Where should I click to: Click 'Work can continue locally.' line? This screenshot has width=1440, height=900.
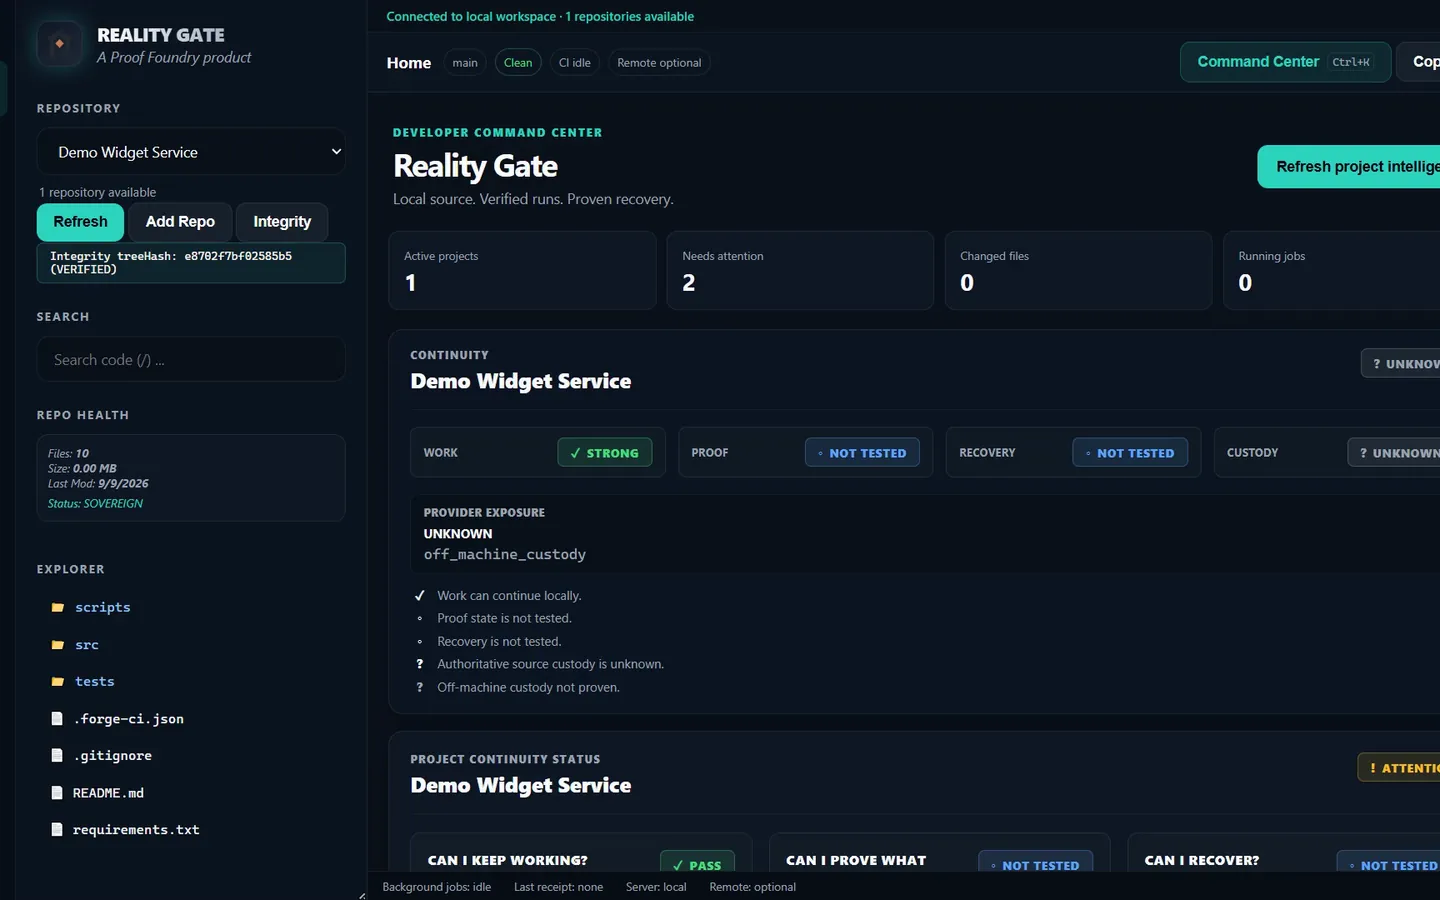509,596
